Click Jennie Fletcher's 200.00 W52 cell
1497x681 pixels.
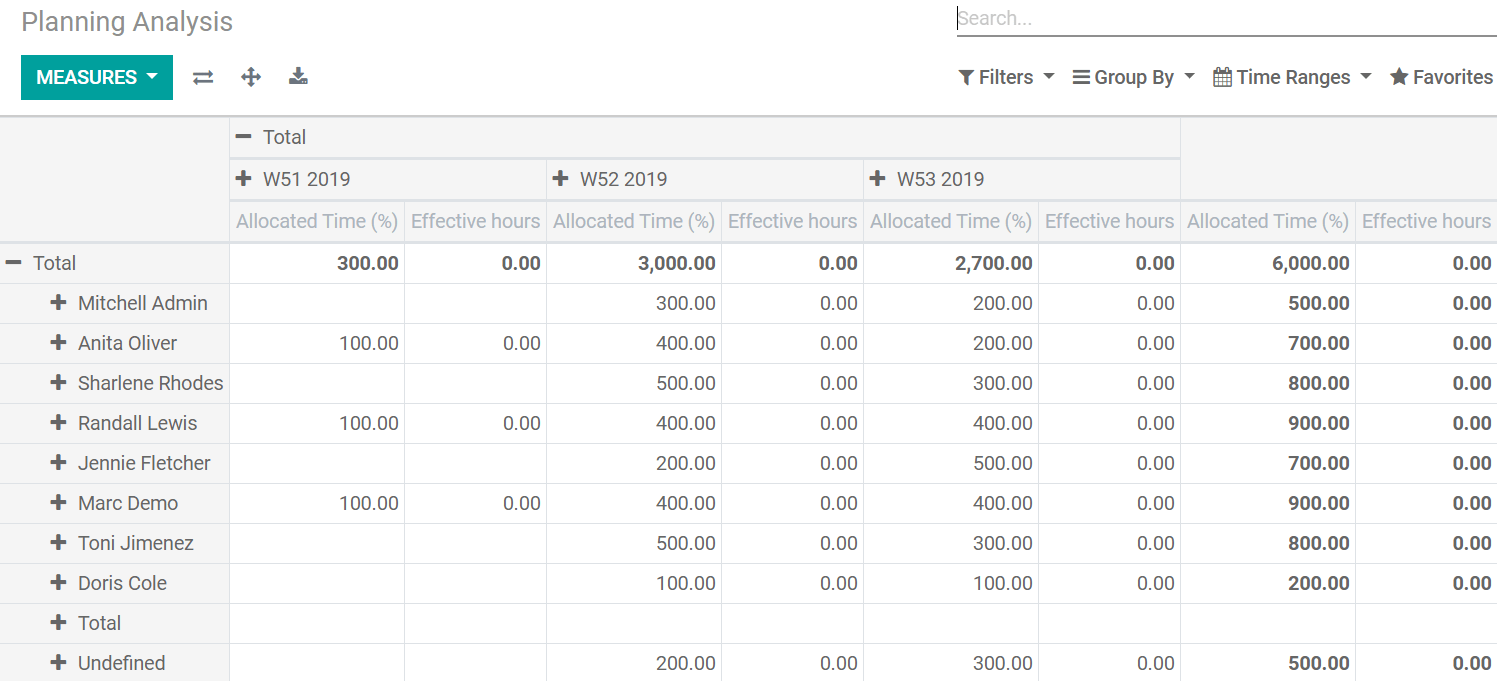click(x=634, y=463)
